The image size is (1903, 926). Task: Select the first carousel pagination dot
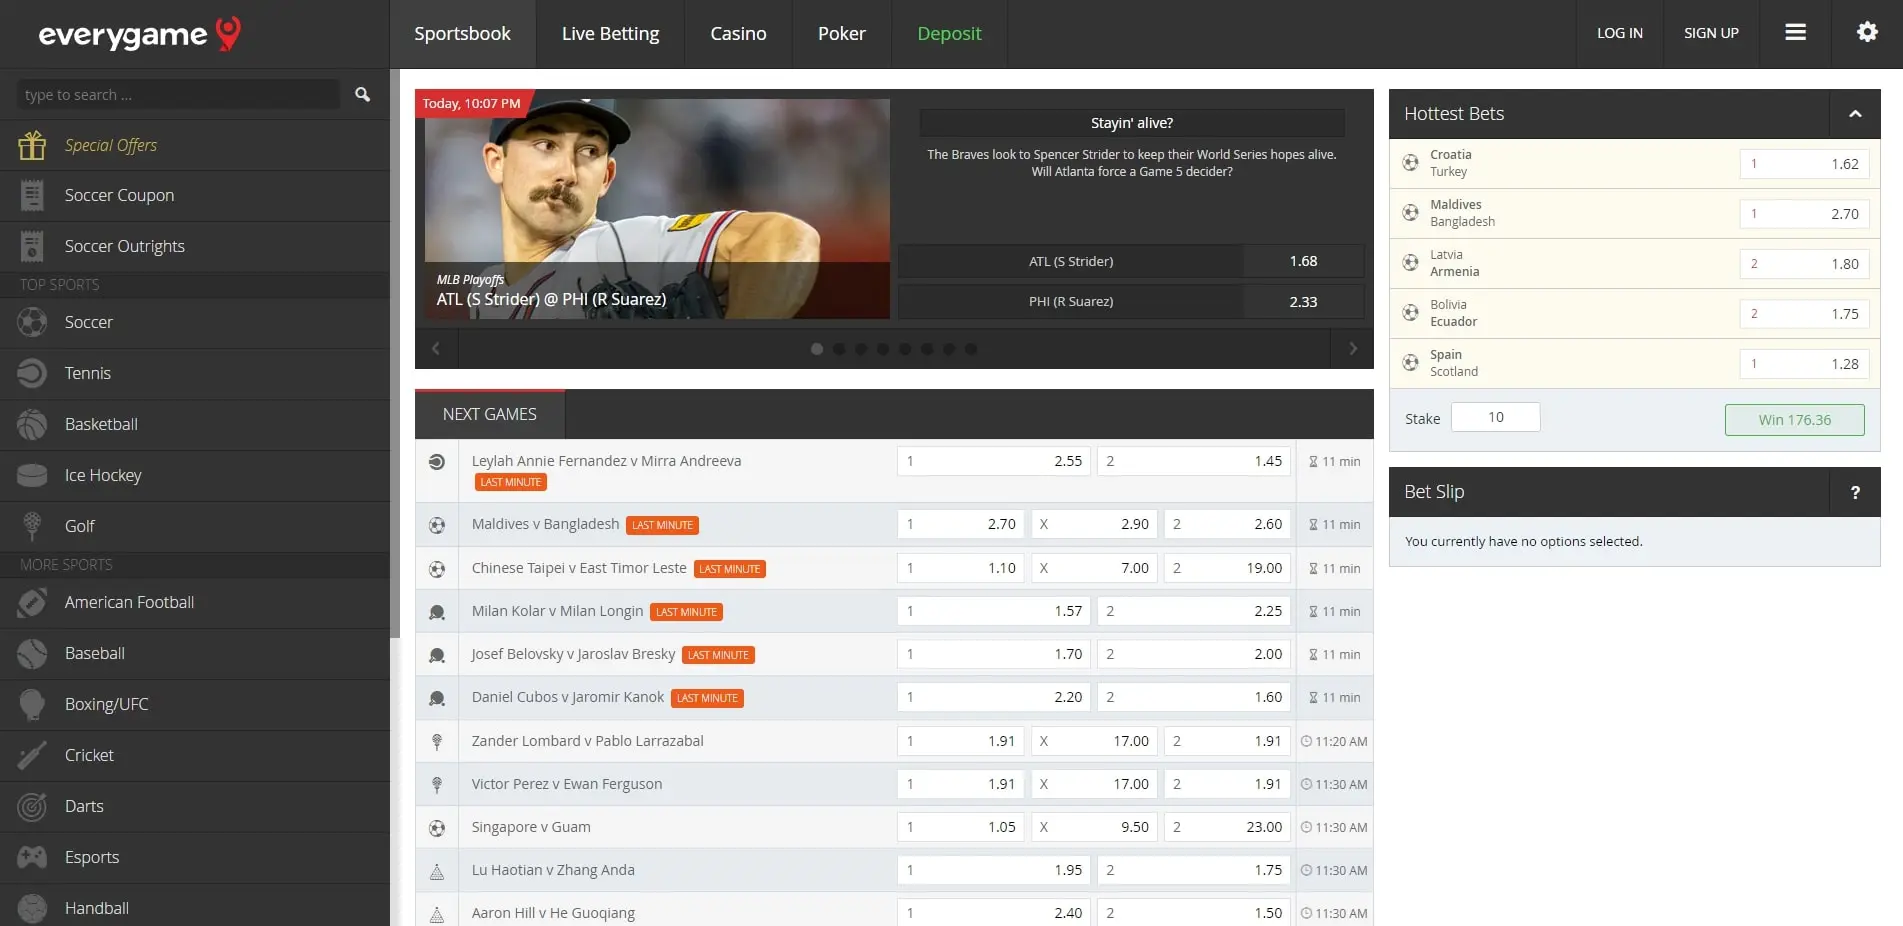tap(817, 349)
